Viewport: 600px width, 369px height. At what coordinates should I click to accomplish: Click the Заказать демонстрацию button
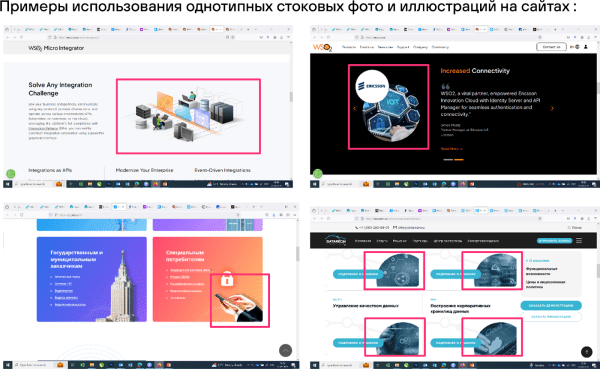(551, 305)
